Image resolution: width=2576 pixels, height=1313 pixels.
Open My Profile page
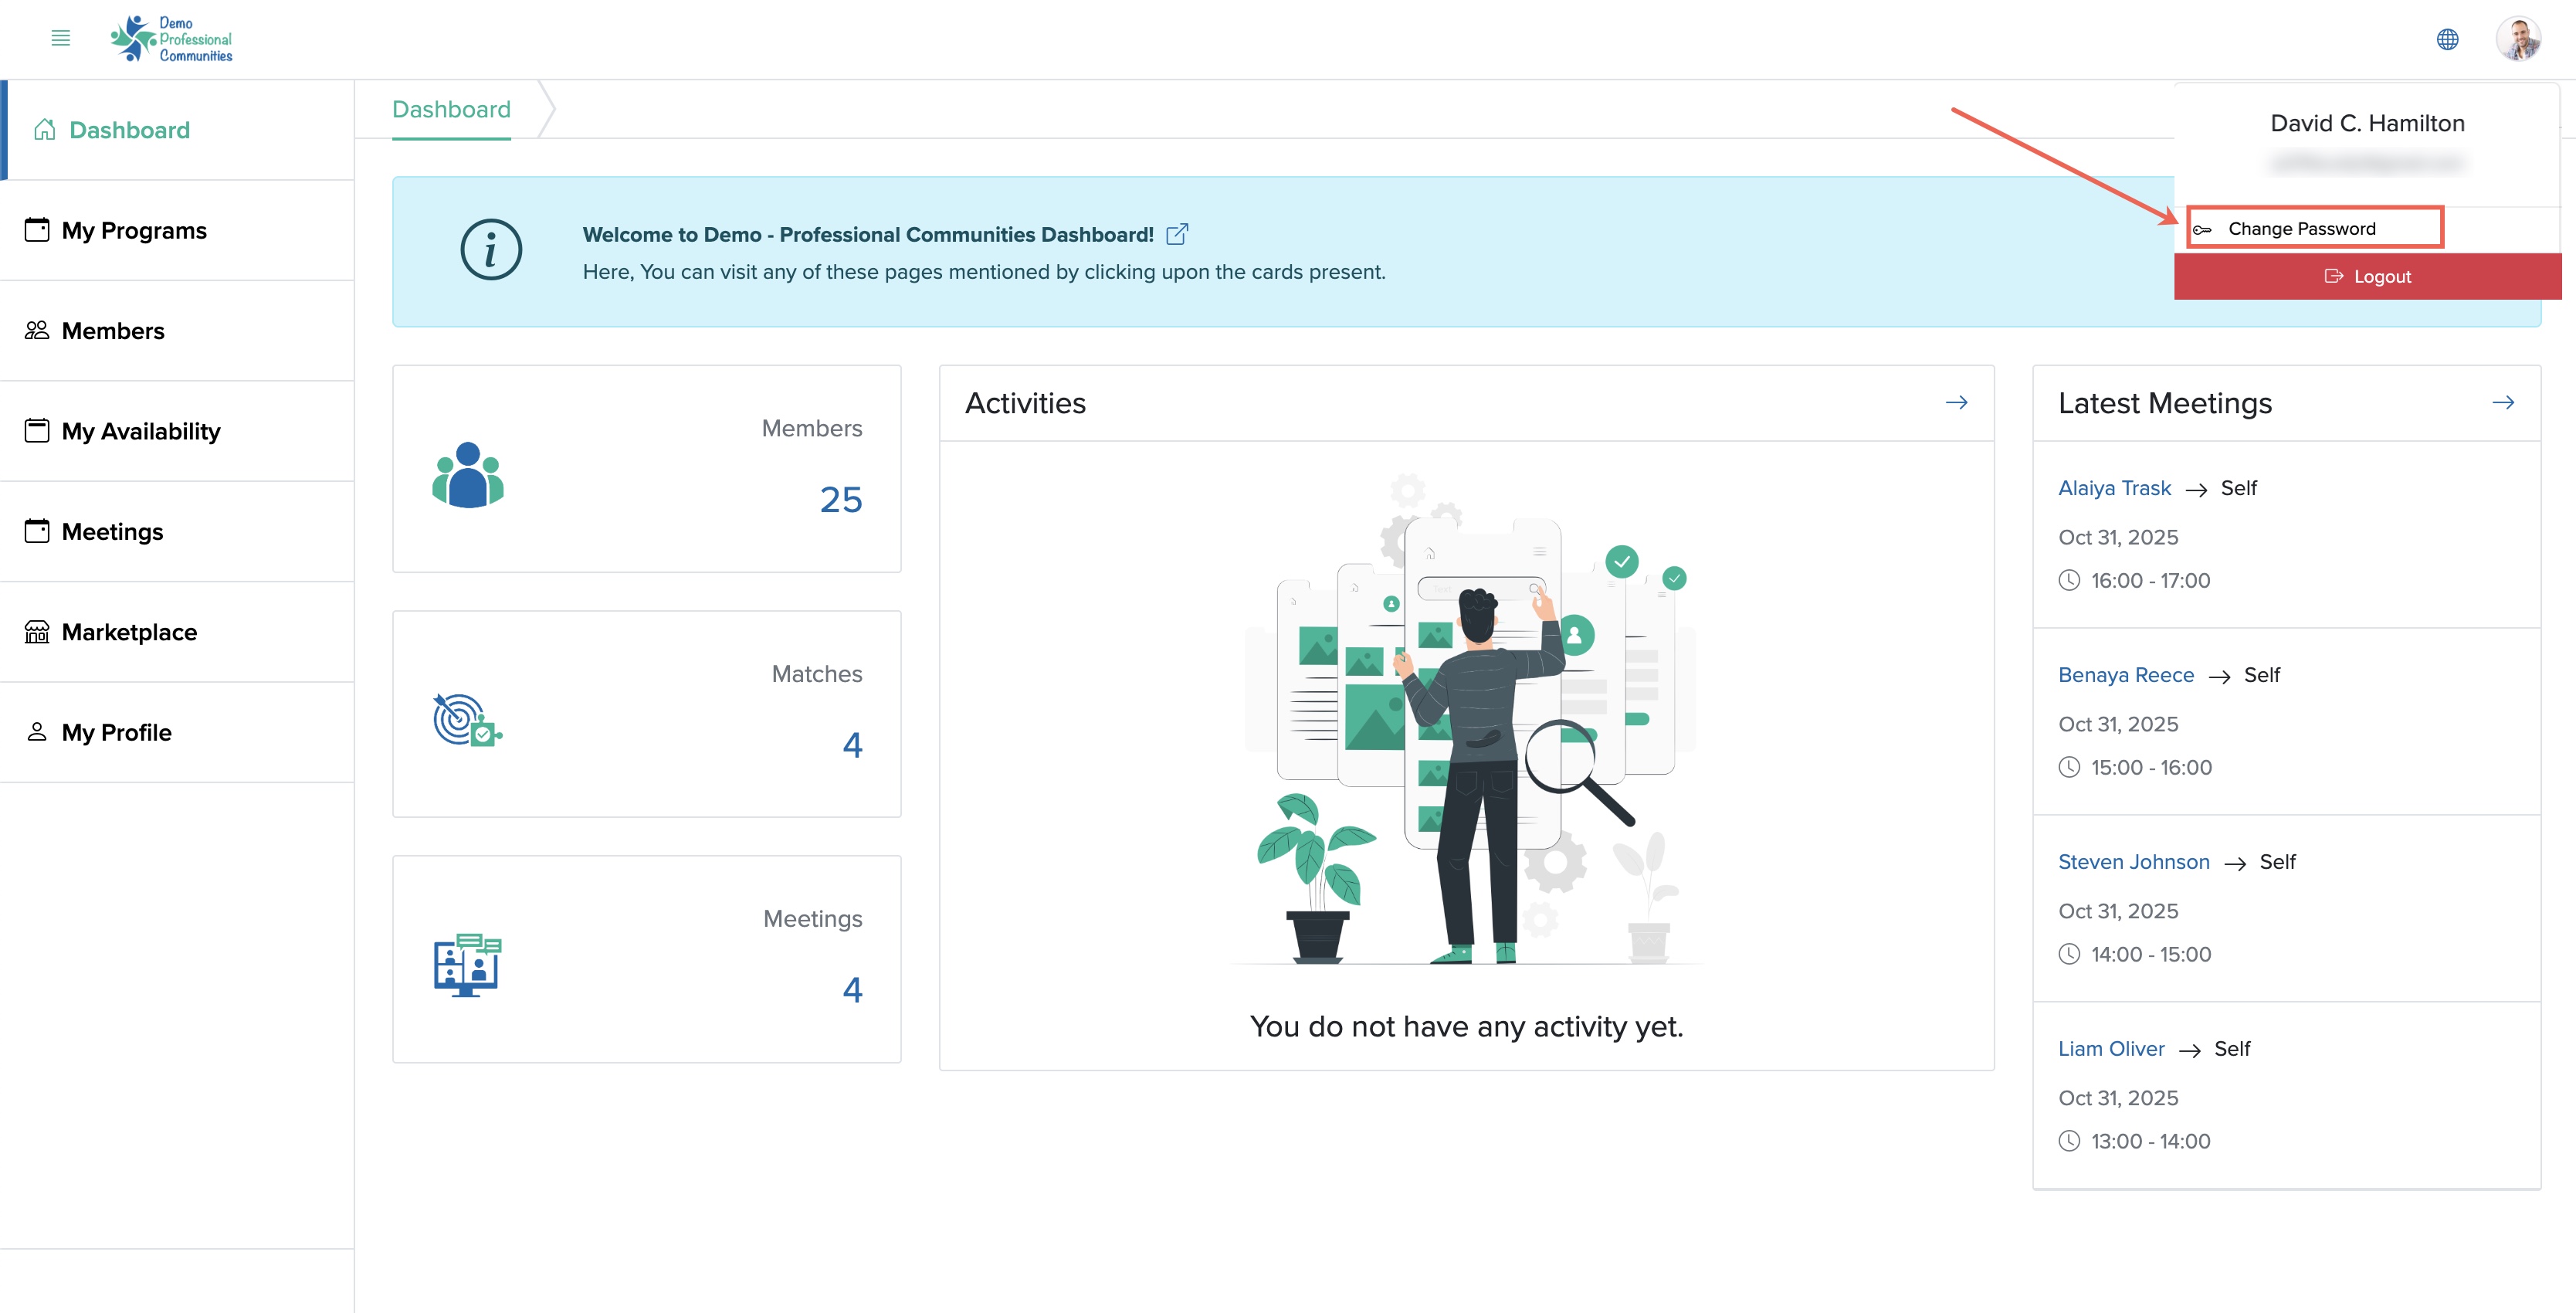tap(177, 732)
